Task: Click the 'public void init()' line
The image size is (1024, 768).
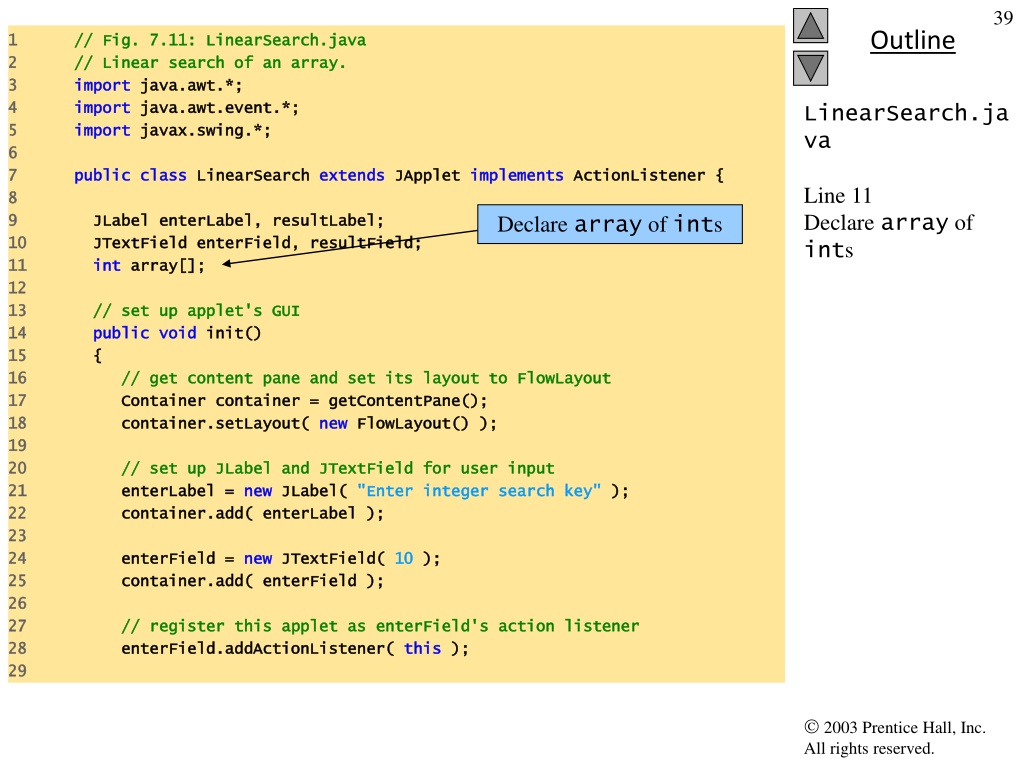Action: (x=177, y=333)
